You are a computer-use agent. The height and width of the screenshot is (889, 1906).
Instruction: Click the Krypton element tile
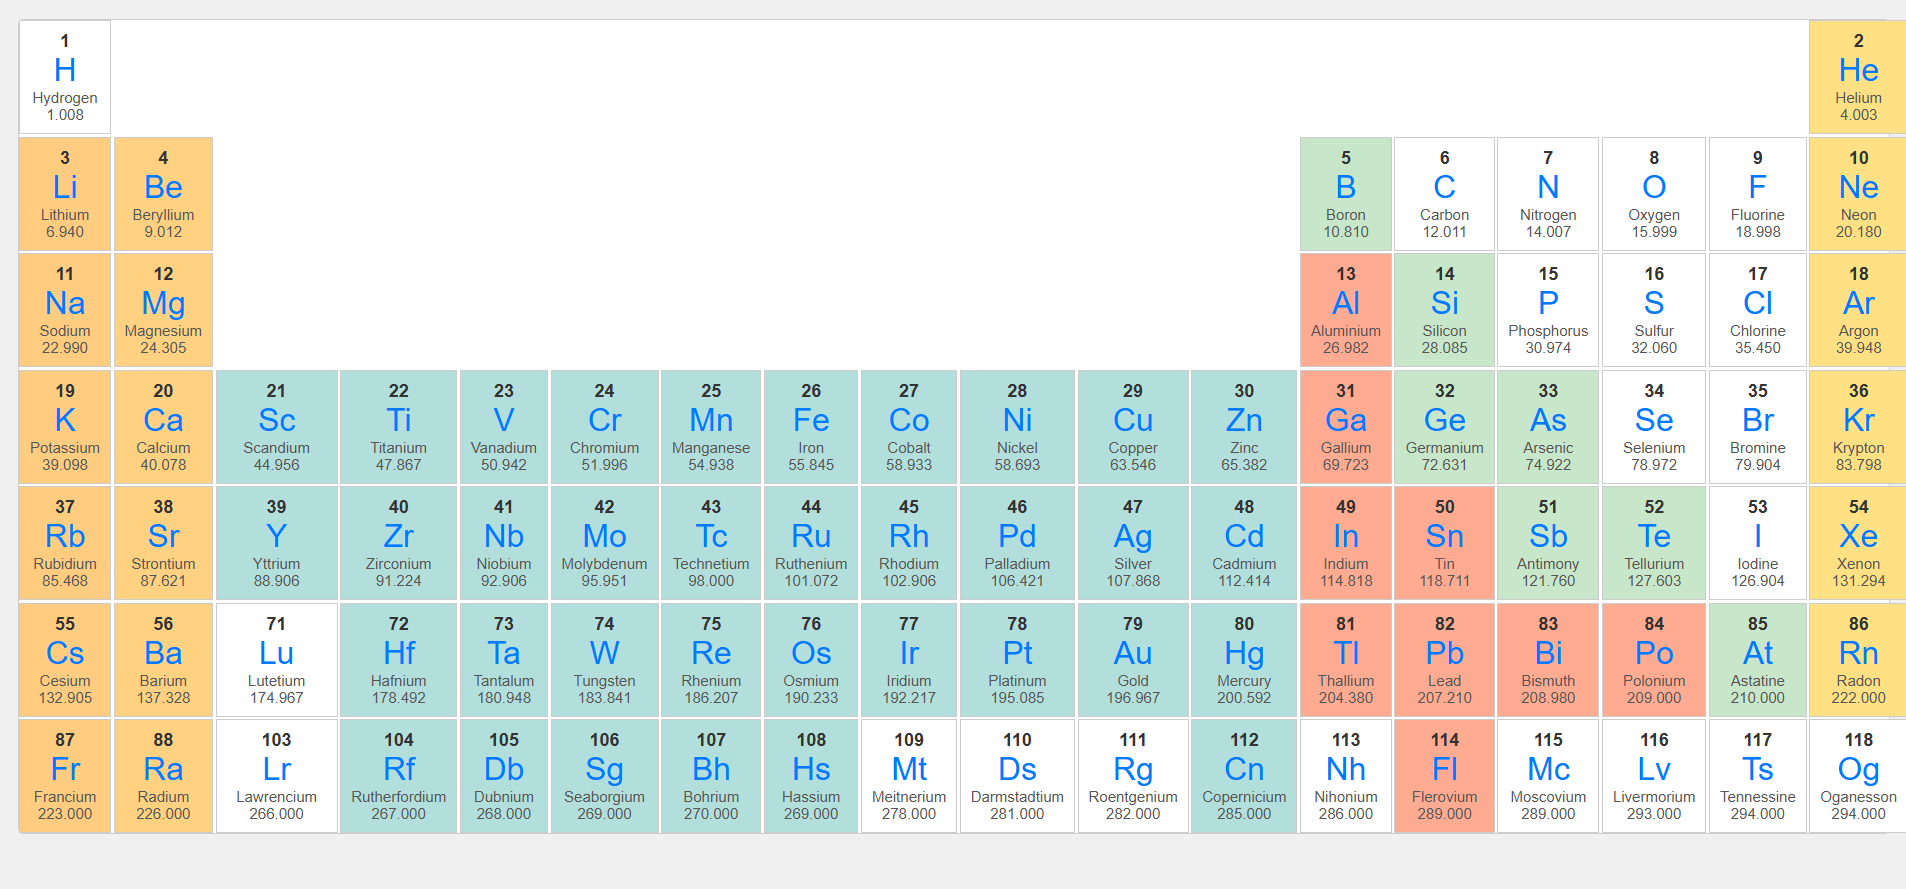point(1858,427)
